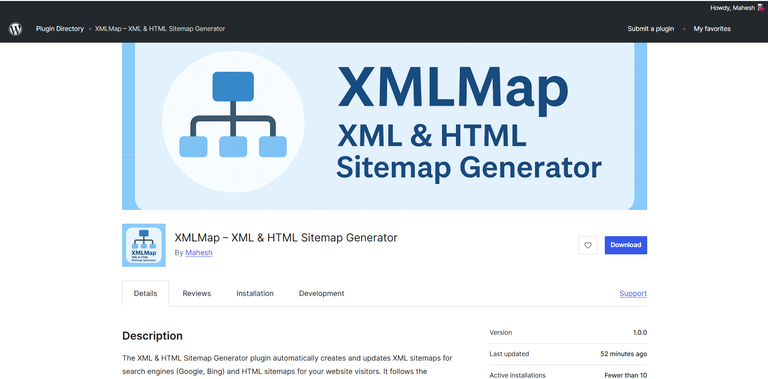The height and width of the screenshot is (379, 768).
Task: Click the XMLMap banner image
Action: (384, 126)
